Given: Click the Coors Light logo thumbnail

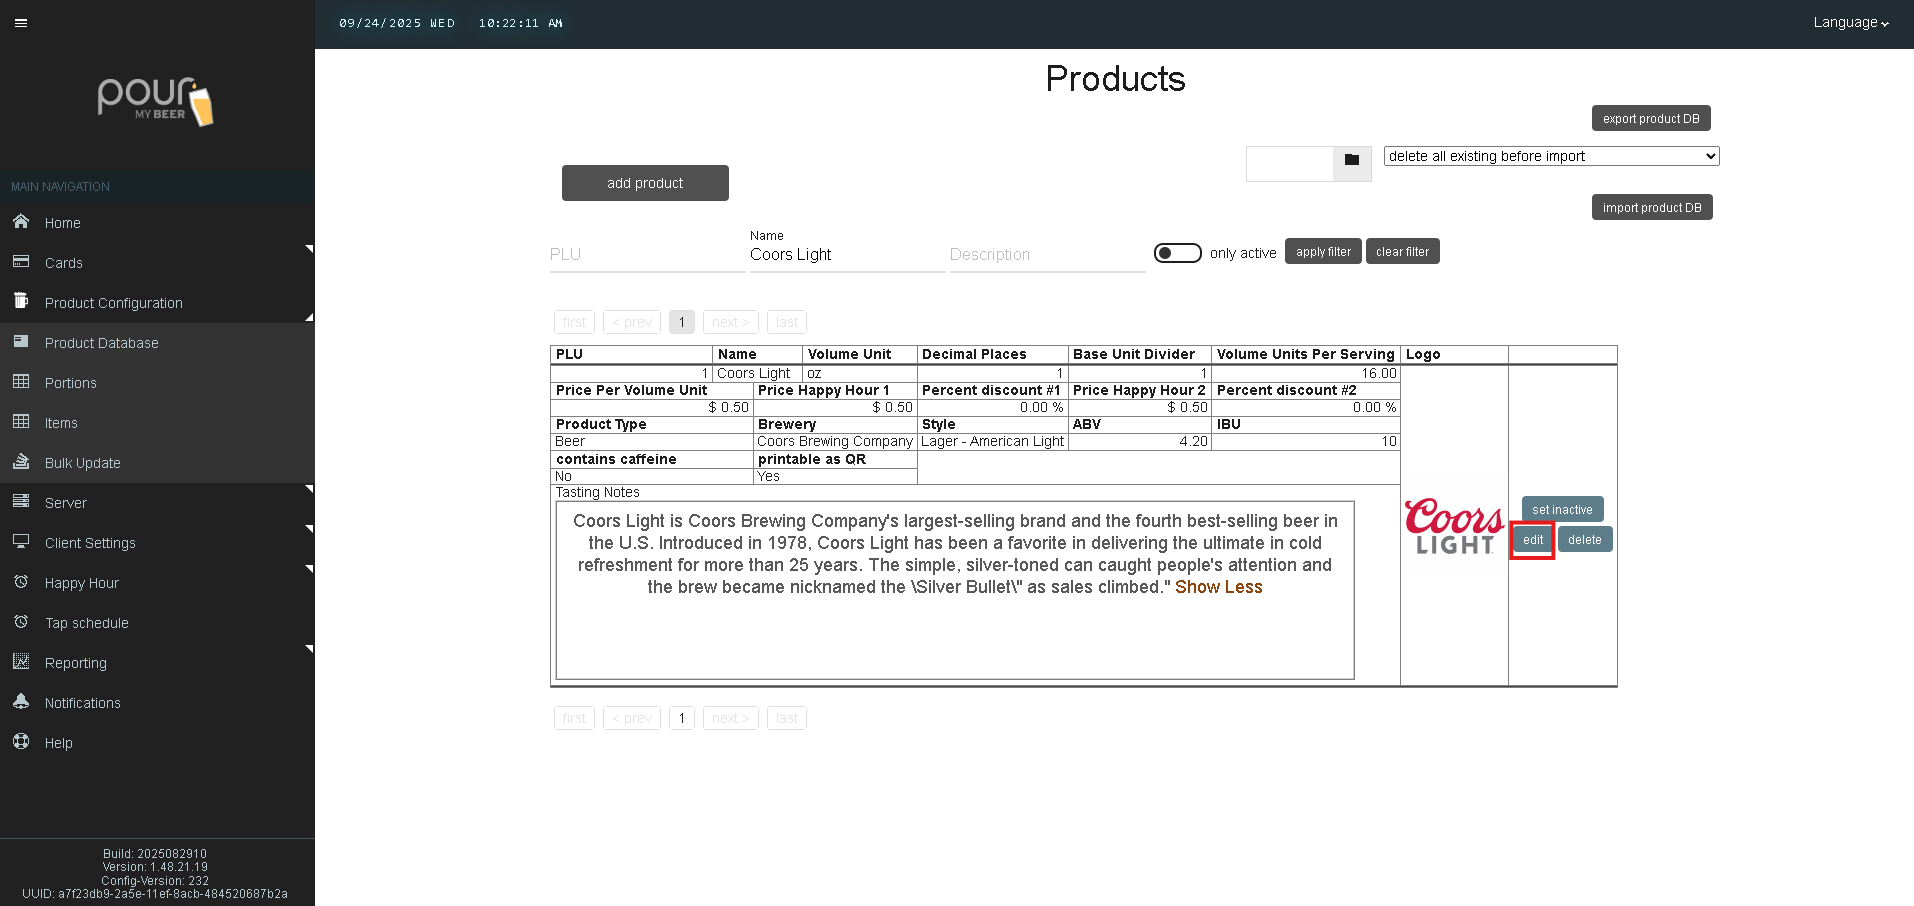Looking at the screenshot, I should click(x=1453, y=526).
